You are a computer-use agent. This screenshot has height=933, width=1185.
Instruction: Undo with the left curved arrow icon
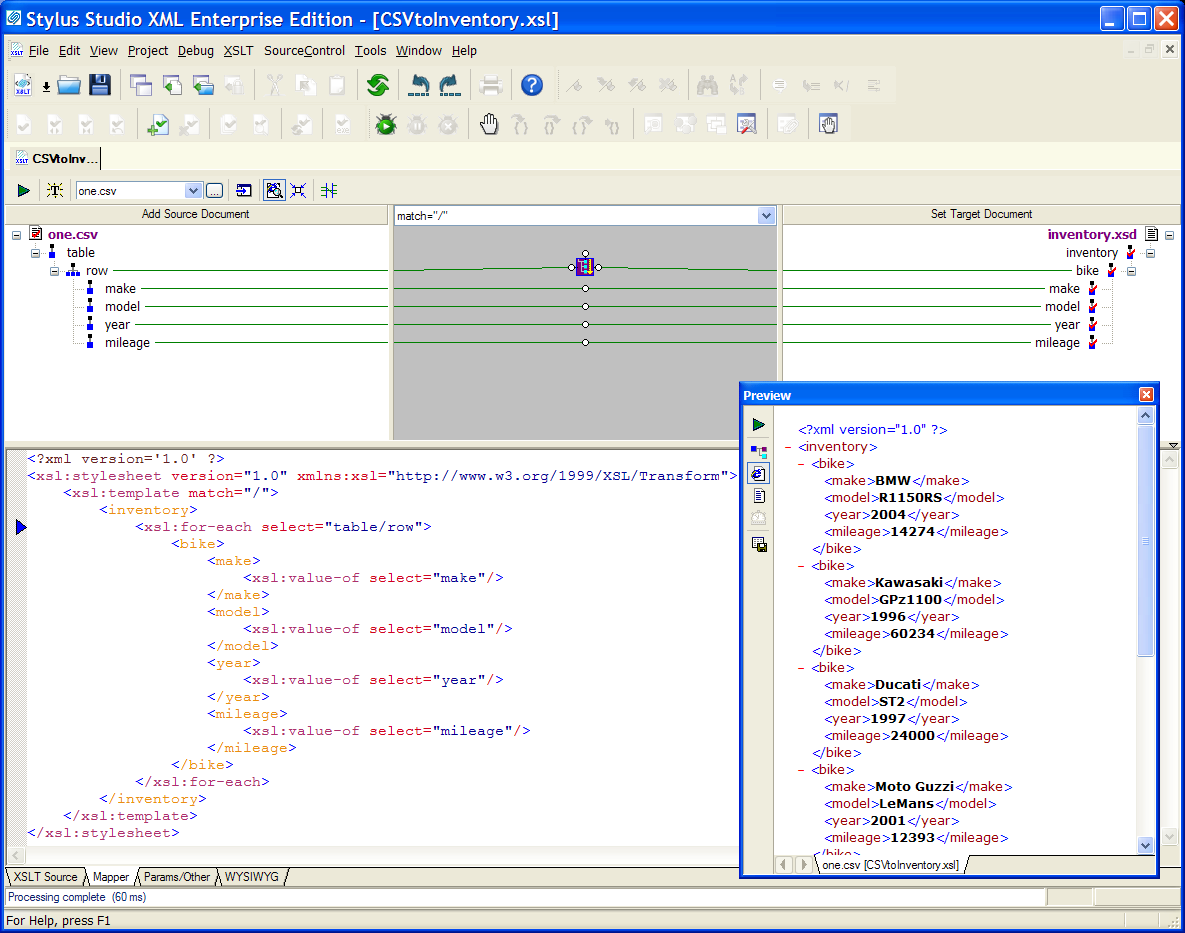coord(419,85)
